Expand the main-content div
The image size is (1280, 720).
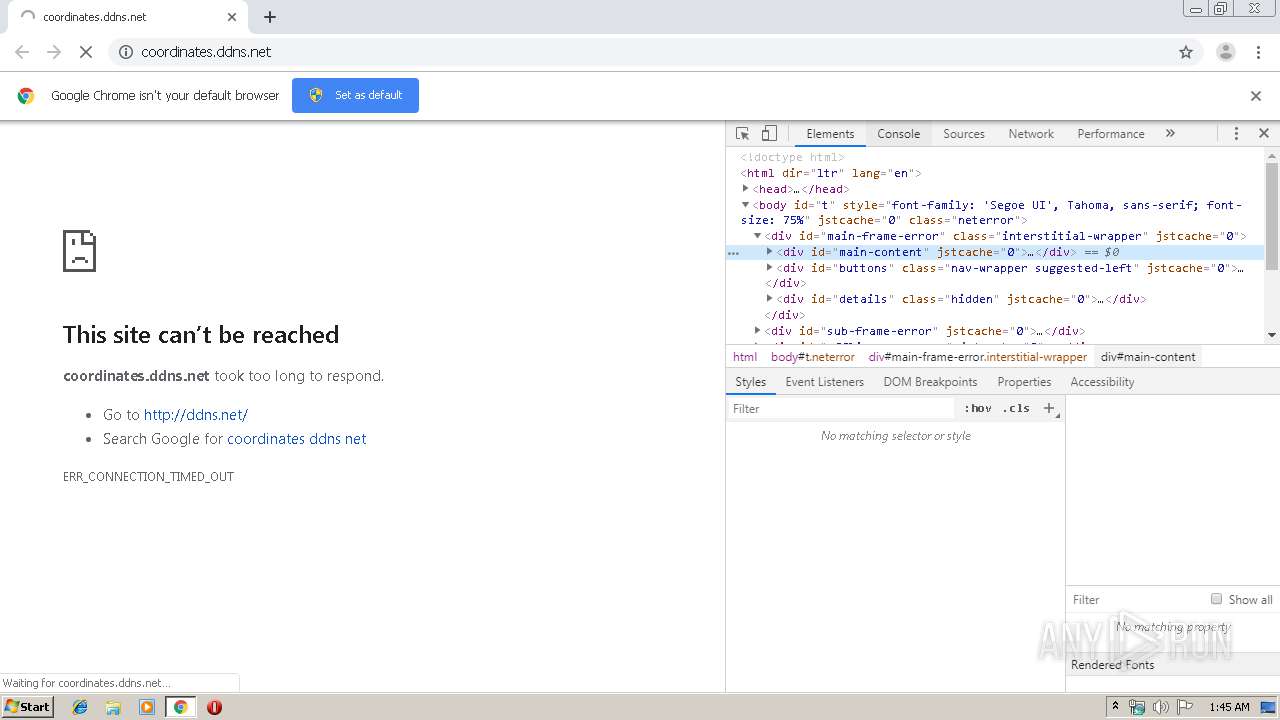pos(770,252)
